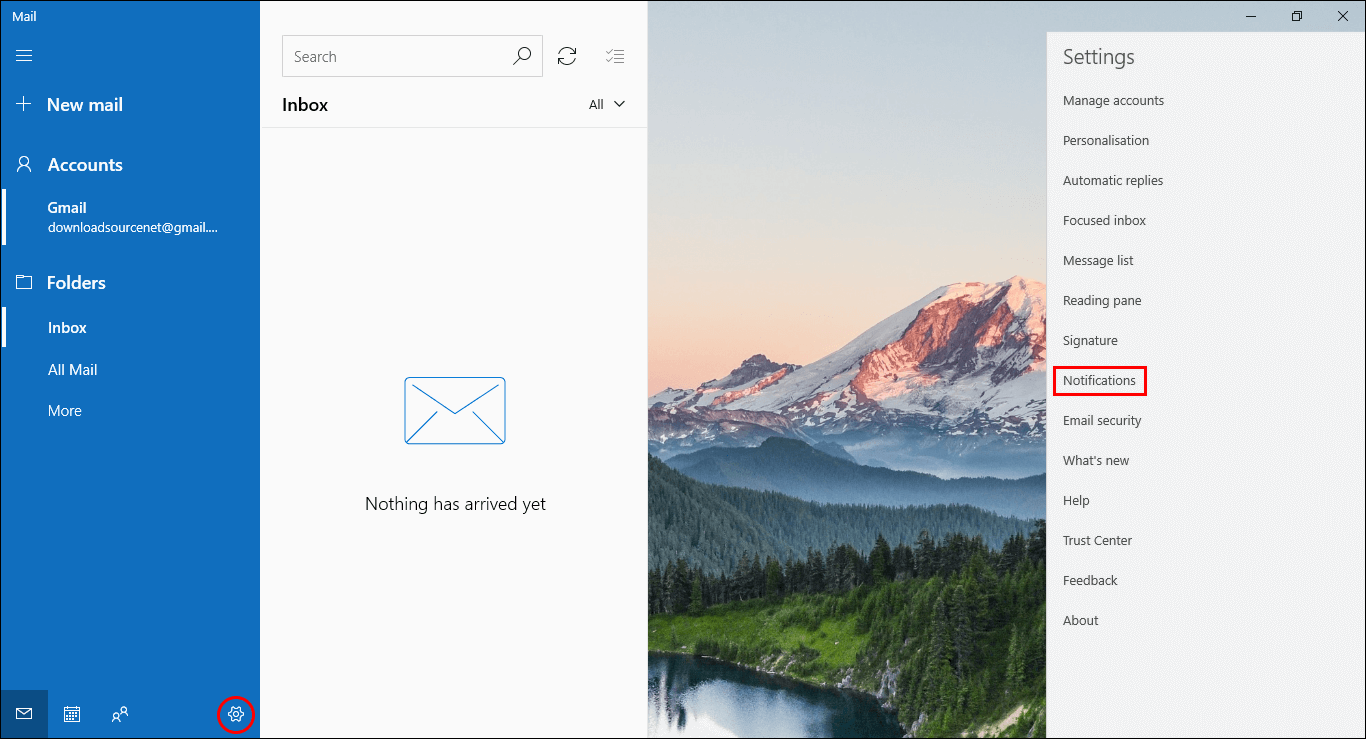Switch to Mail view icon
This screenshot has height=739, width=1366.
click(24, 714)
